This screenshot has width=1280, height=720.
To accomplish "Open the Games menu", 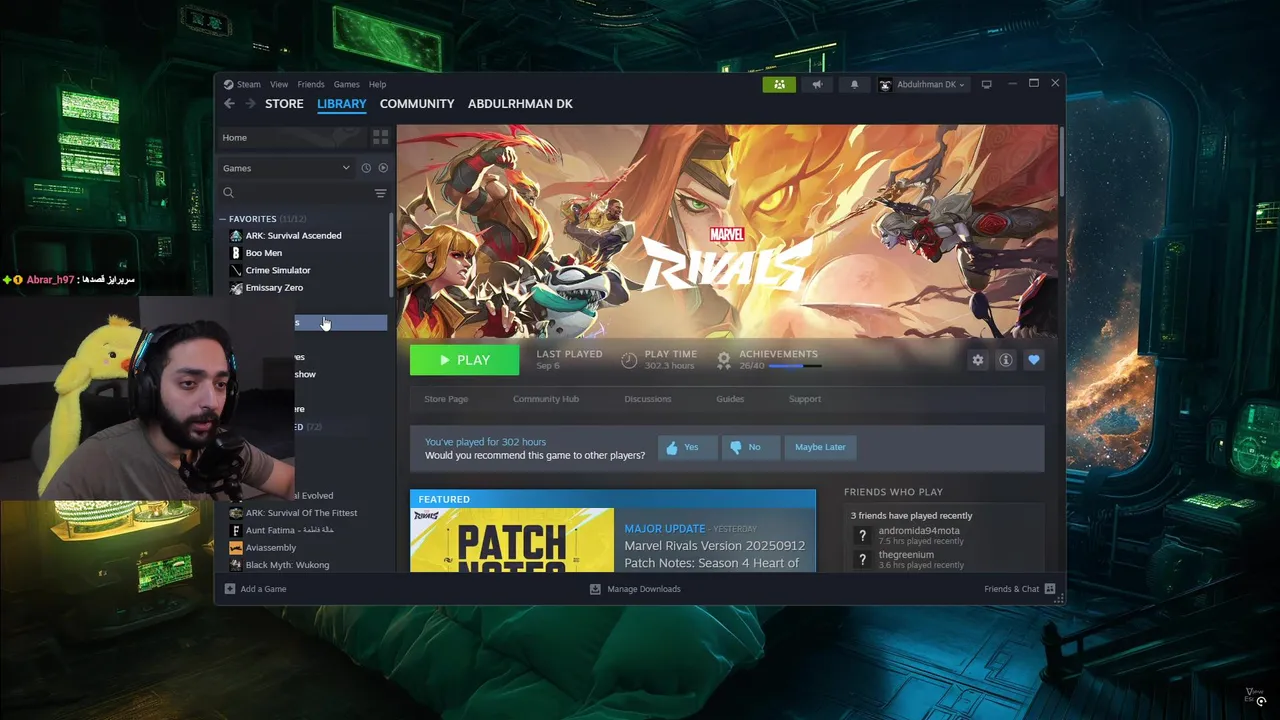I will coord(347,84).
